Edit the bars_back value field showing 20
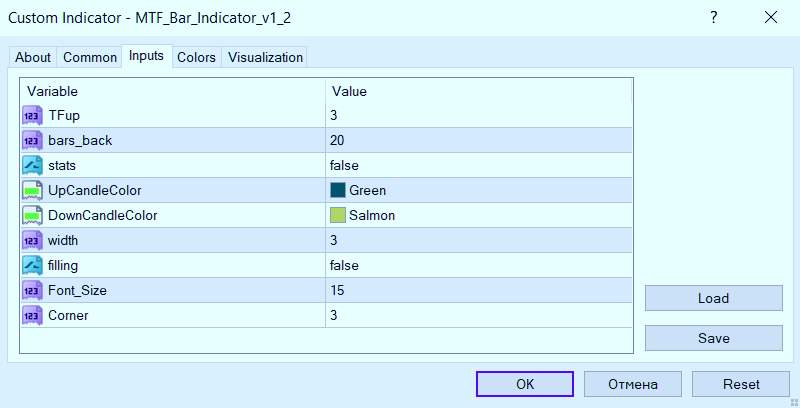Image resolution: width=800 pixels, height=408 pixels. pos(480,140)
